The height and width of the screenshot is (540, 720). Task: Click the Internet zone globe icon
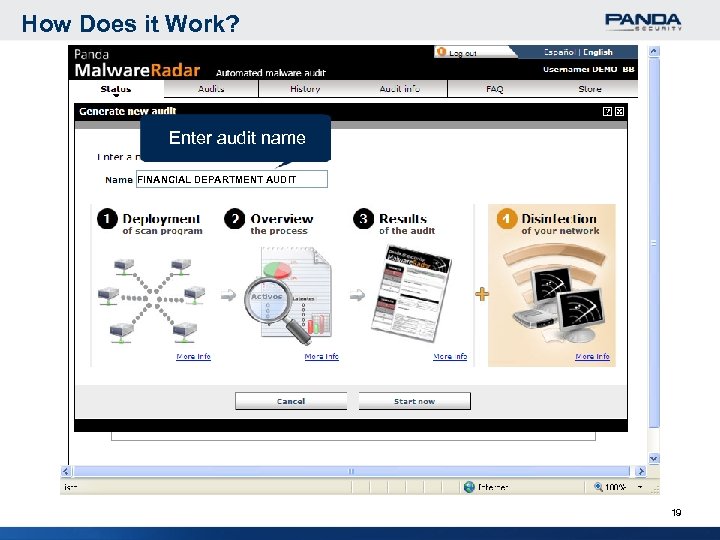point(469,487)
